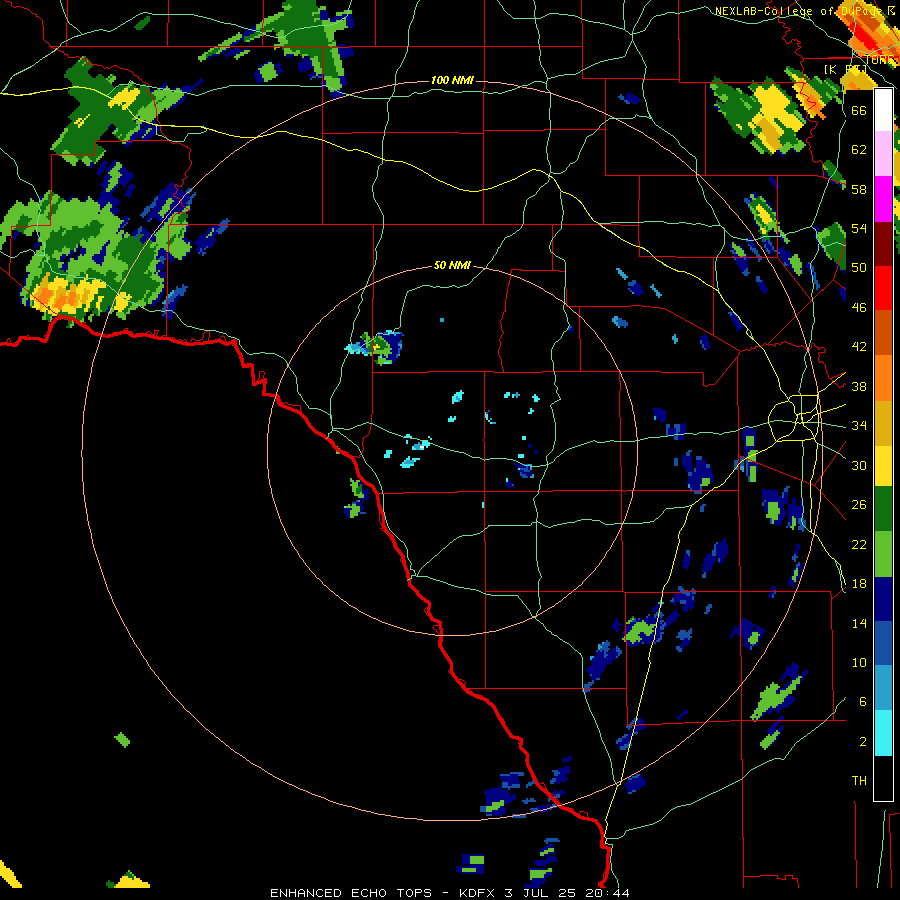900x900 pixels.
Task: Click the dark green color scale segment
Action: click(x=883, y=509)
